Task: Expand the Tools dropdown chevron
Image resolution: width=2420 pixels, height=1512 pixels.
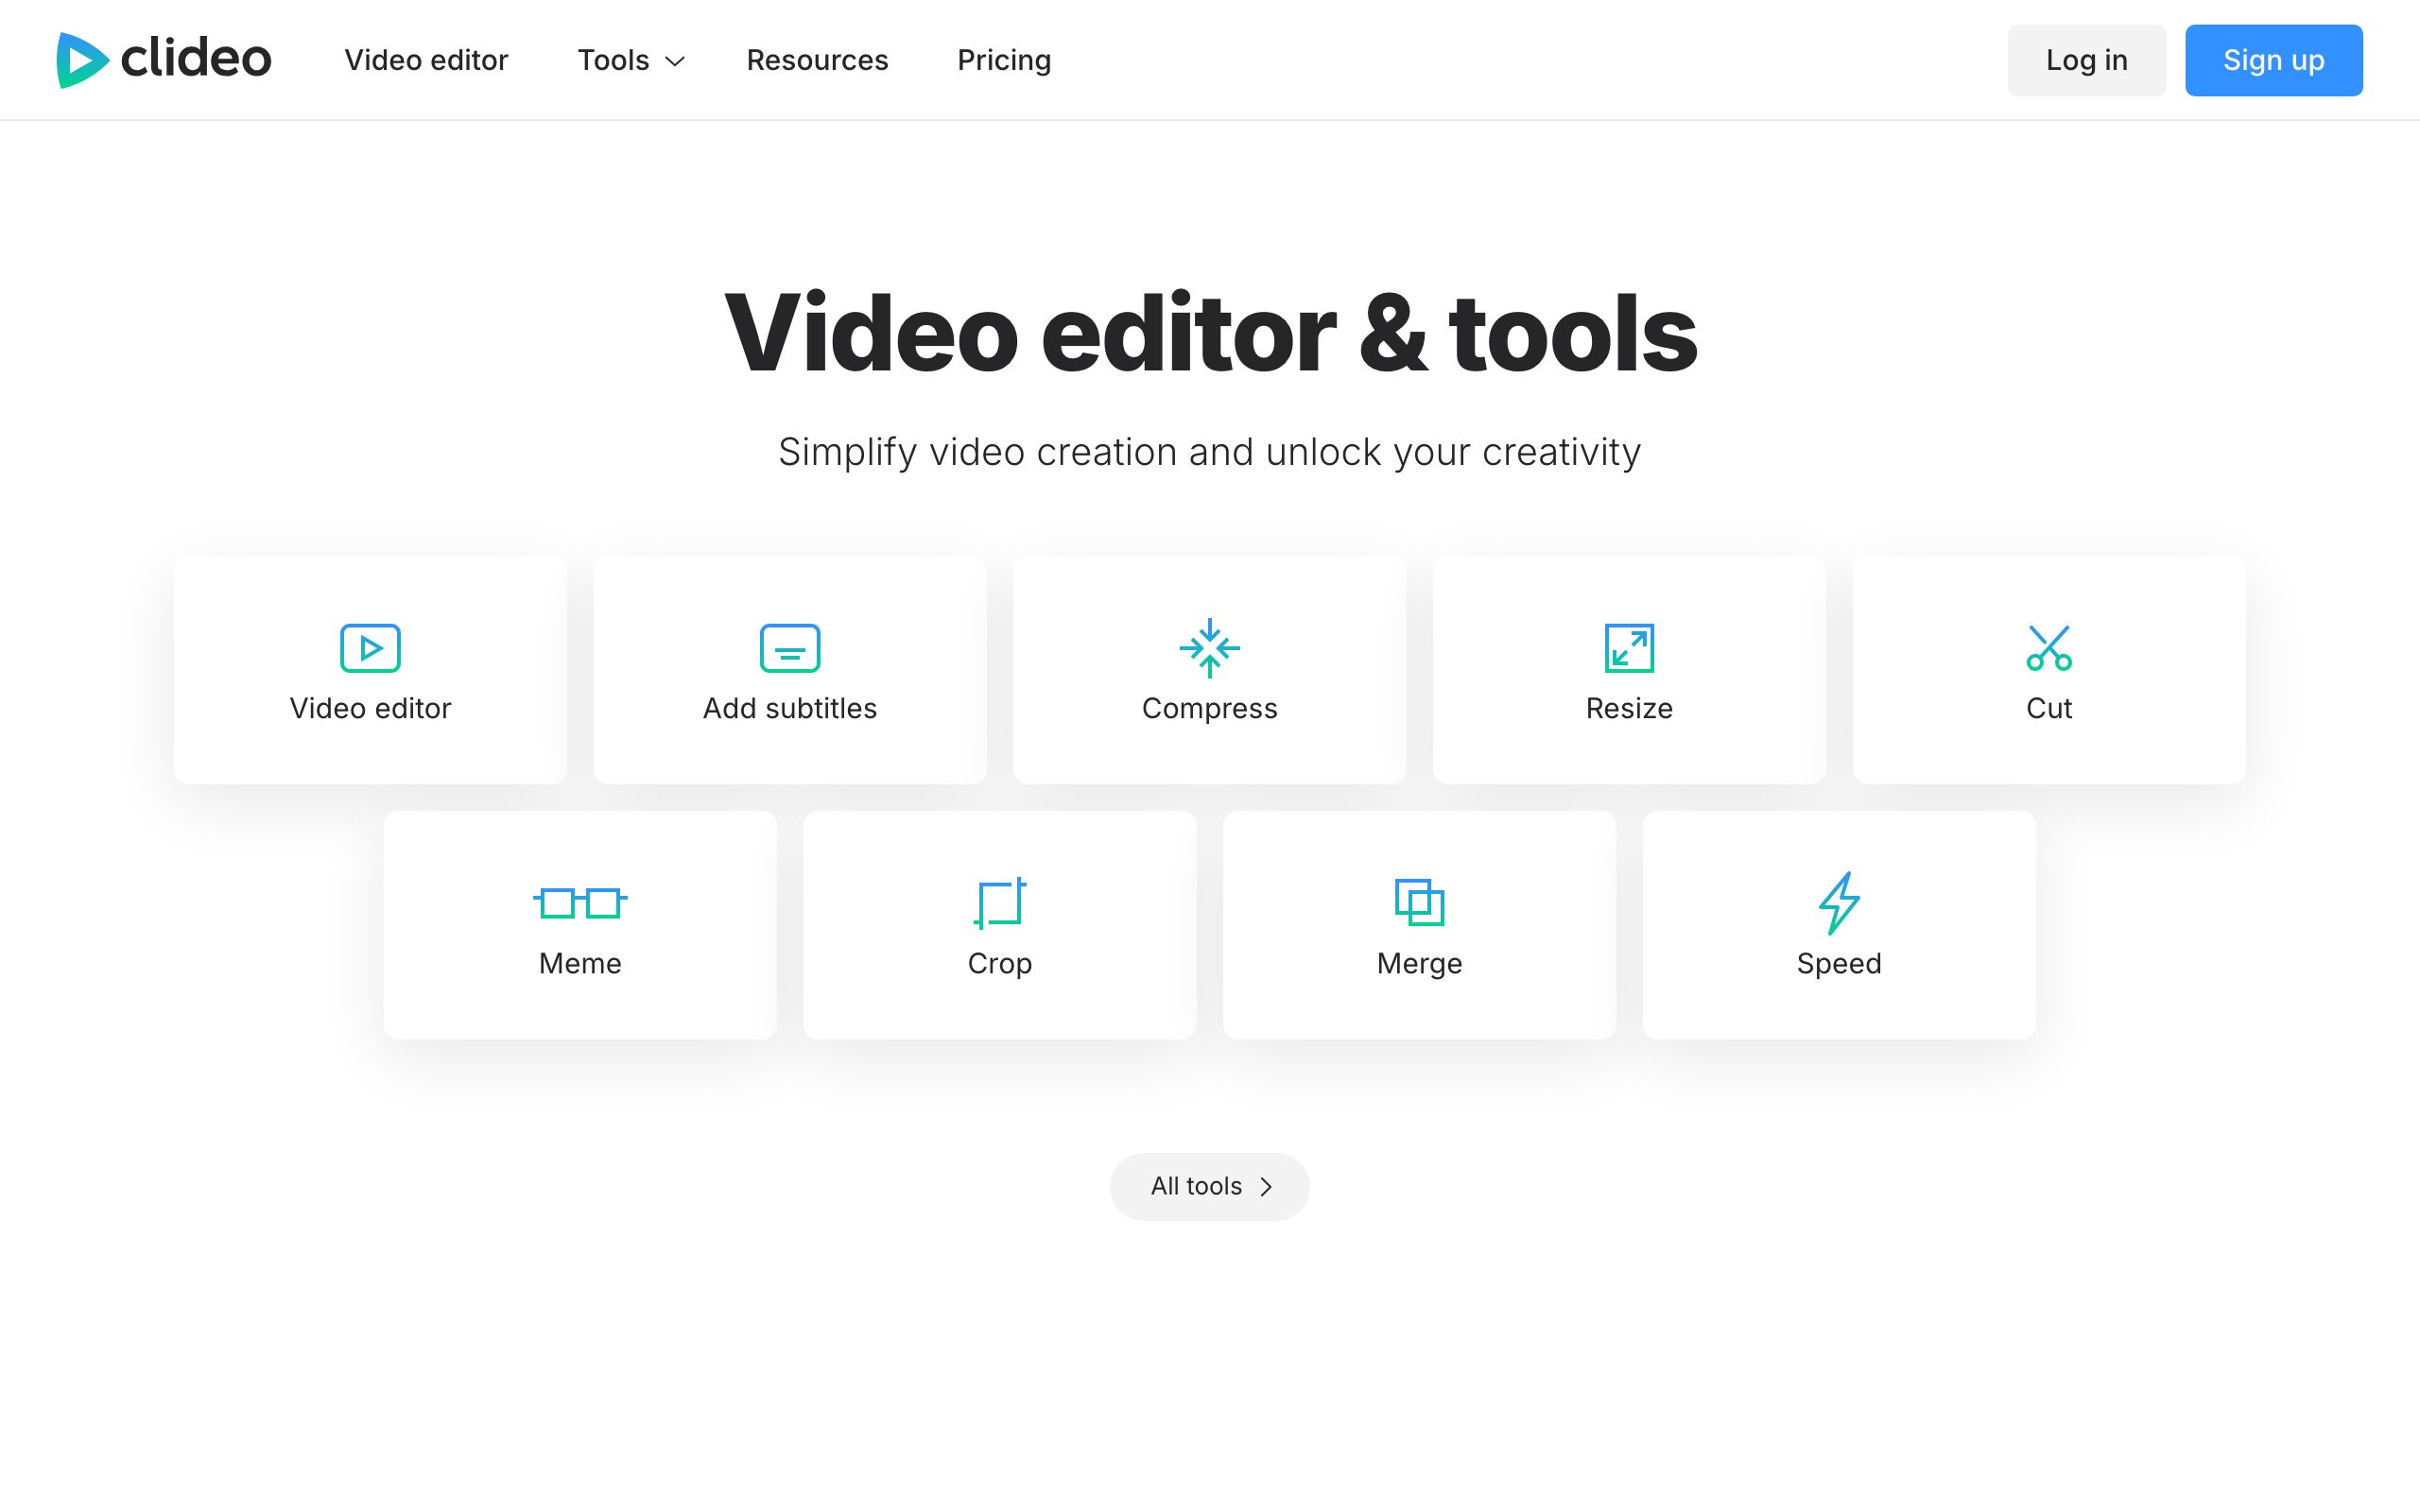Action: [675, 62]
